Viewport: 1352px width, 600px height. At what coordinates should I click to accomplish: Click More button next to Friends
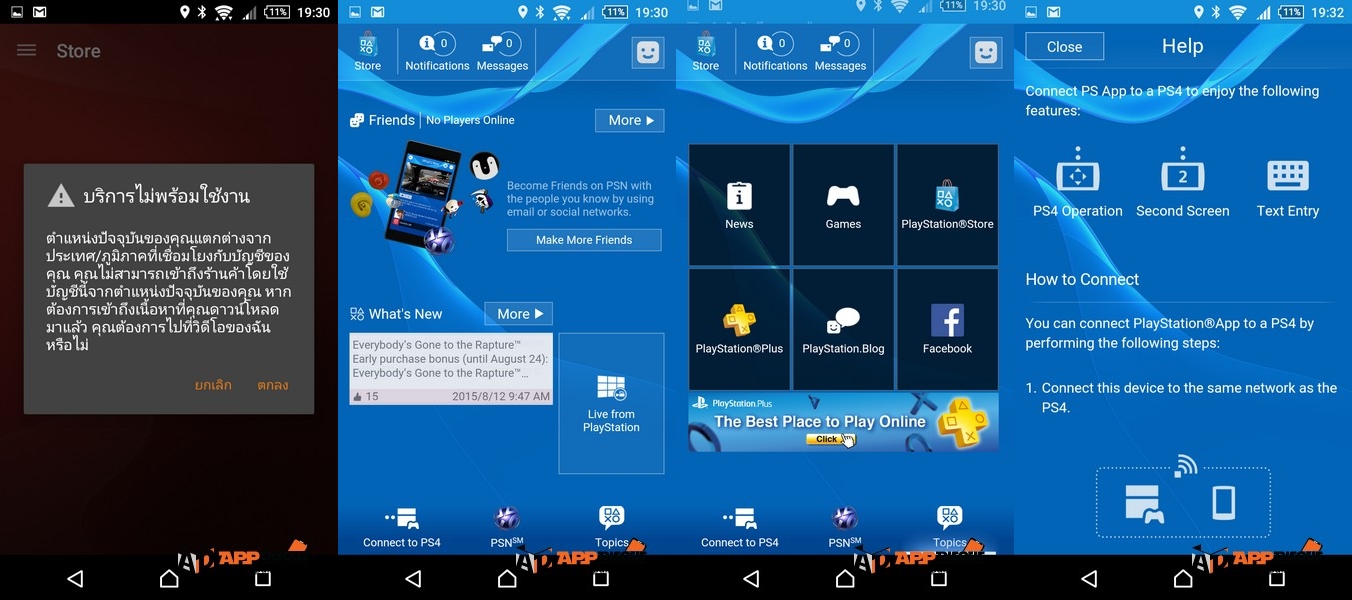click(630, 120)
